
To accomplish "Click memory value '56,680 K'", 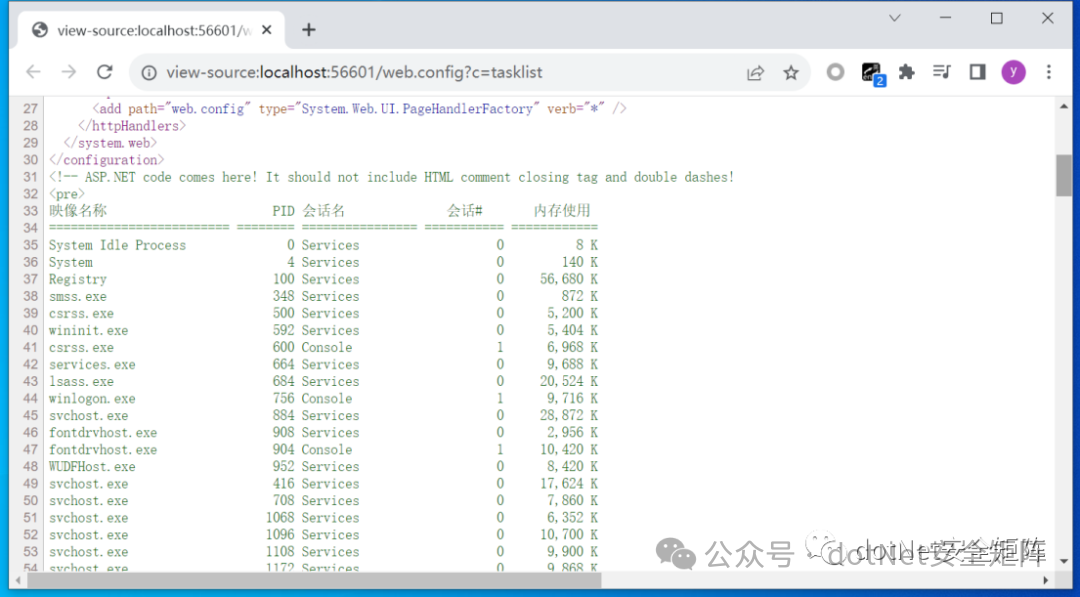I will click(x=569, y=279).
